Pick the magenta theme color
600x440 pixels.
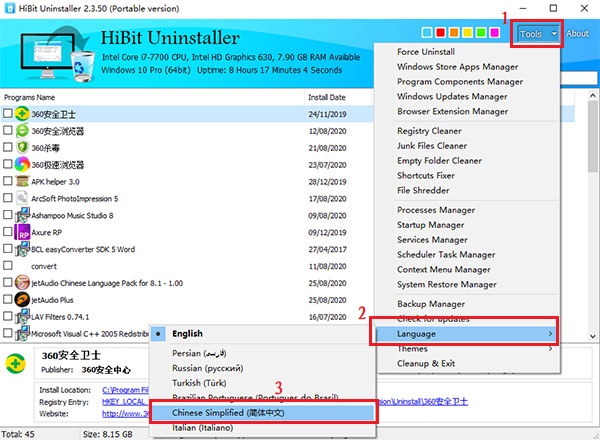[495, 33]
